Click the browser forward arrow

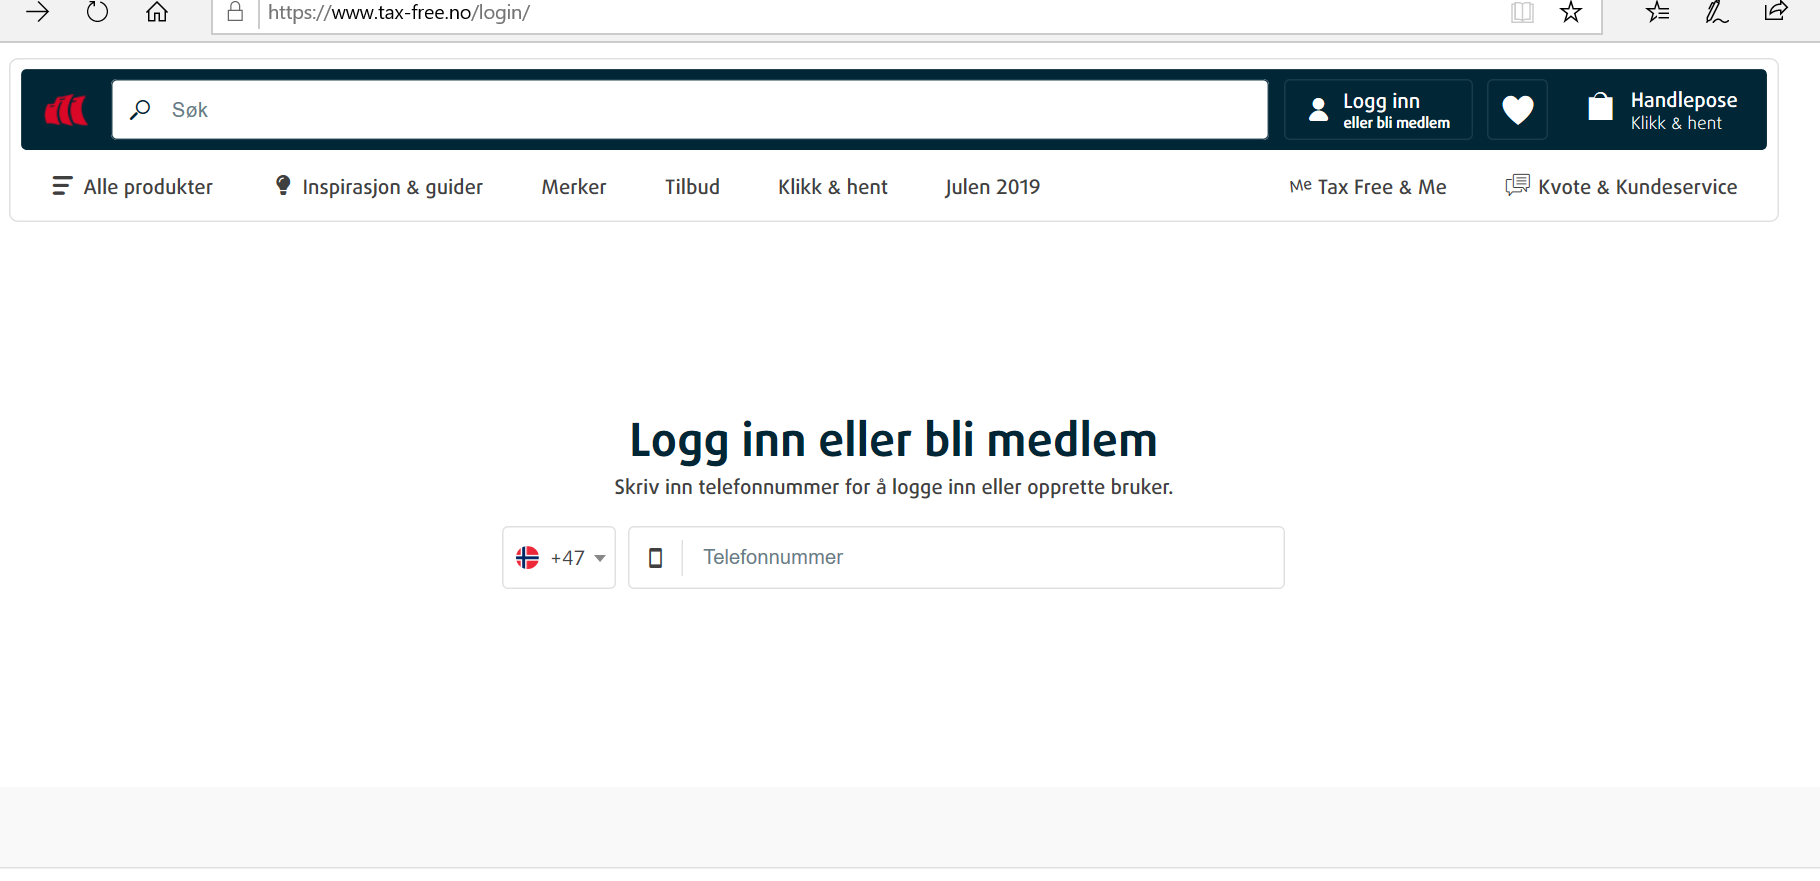(37, 13)
